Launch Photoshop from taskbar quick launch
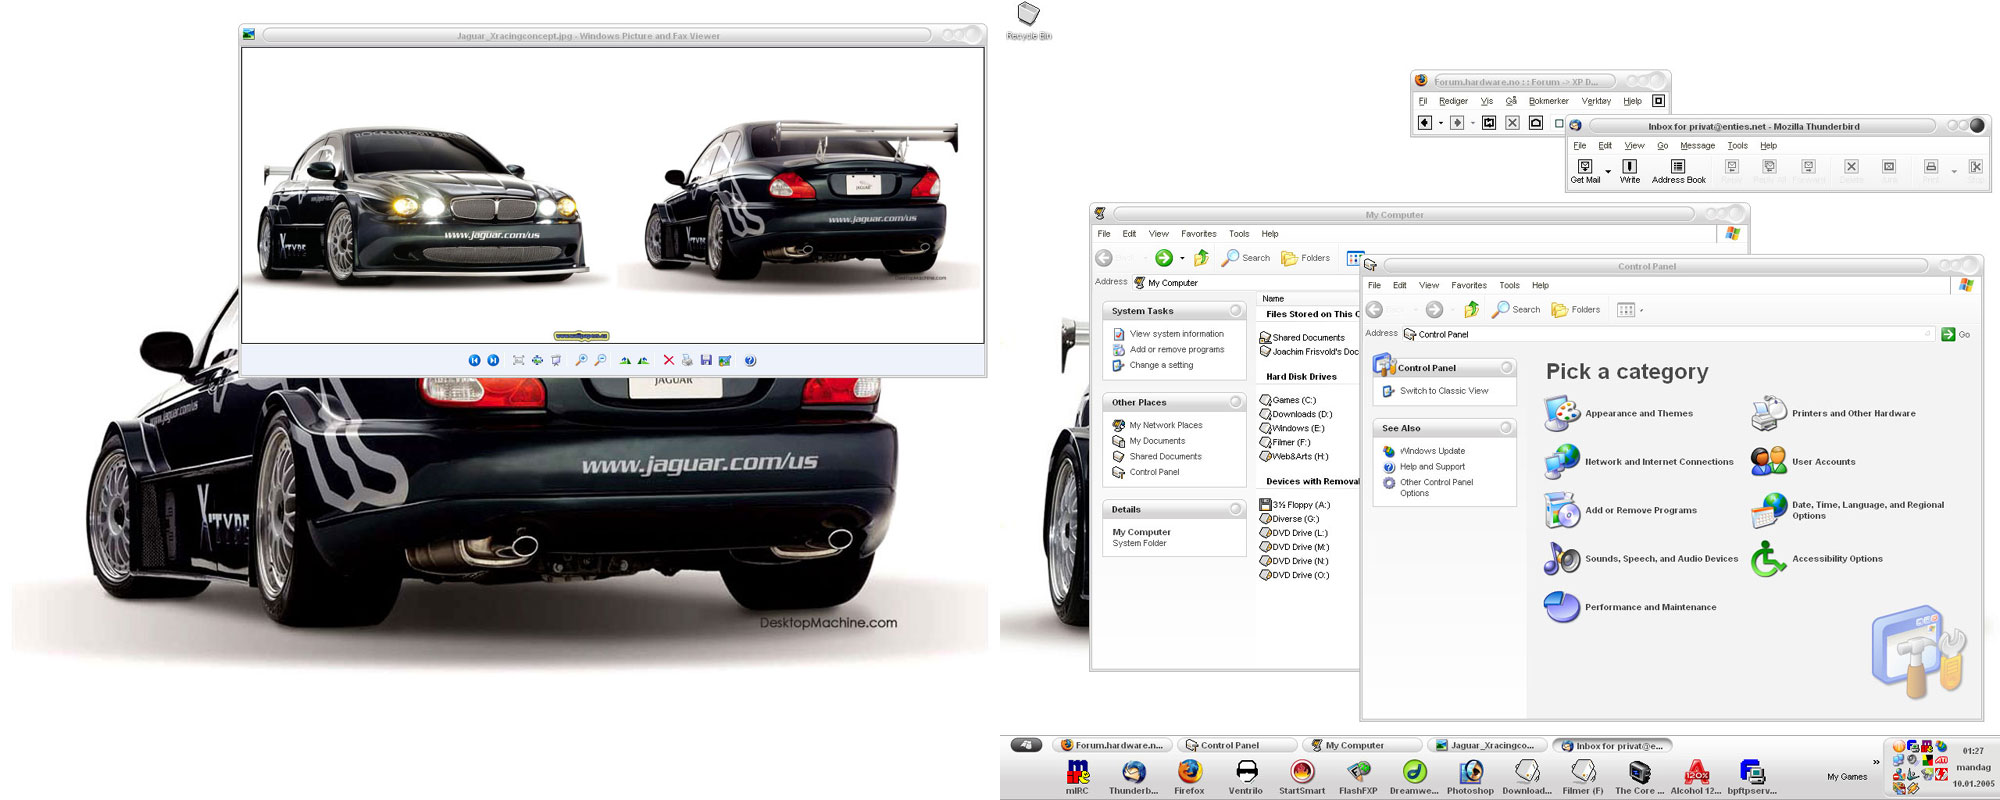2000x800 pixels. tap(1470, 777)
